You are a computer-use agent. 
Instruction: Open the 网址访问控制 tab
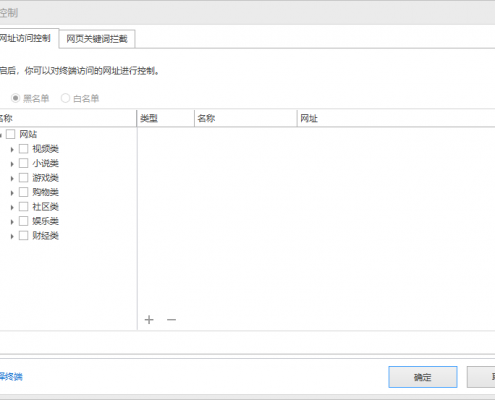point(26,38)
